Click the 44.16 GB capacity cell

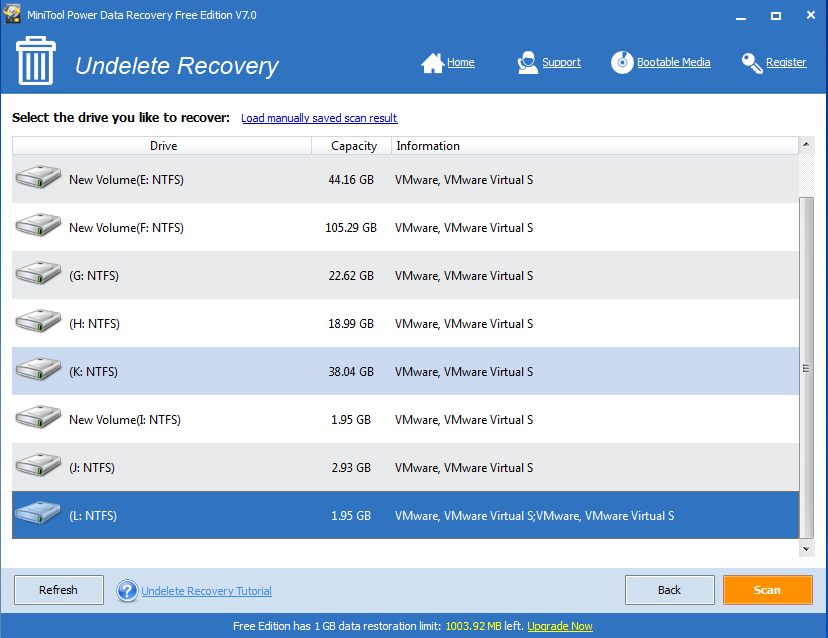(x=351, y=180)
